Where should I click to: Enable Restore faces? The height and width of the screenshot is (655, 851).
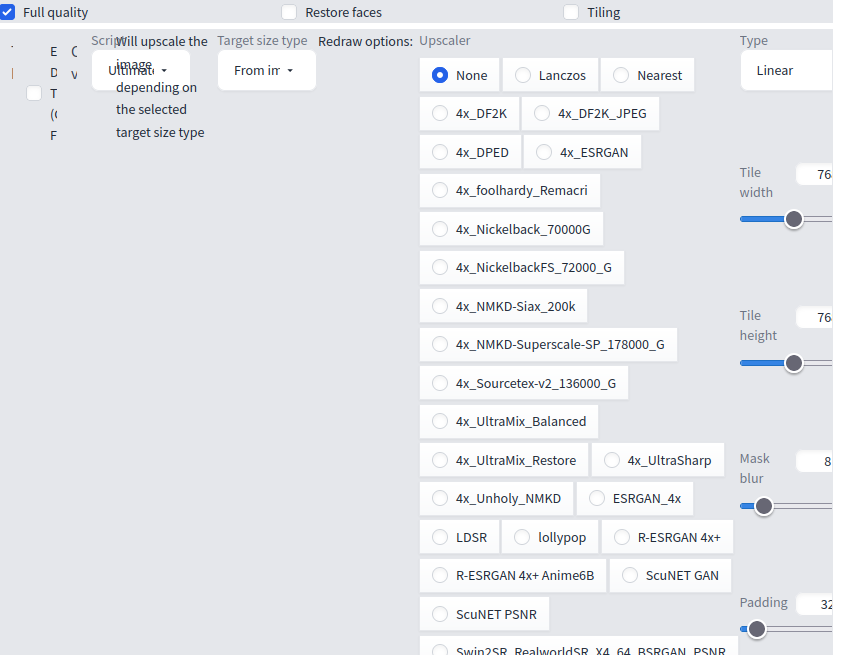(289, 12)
